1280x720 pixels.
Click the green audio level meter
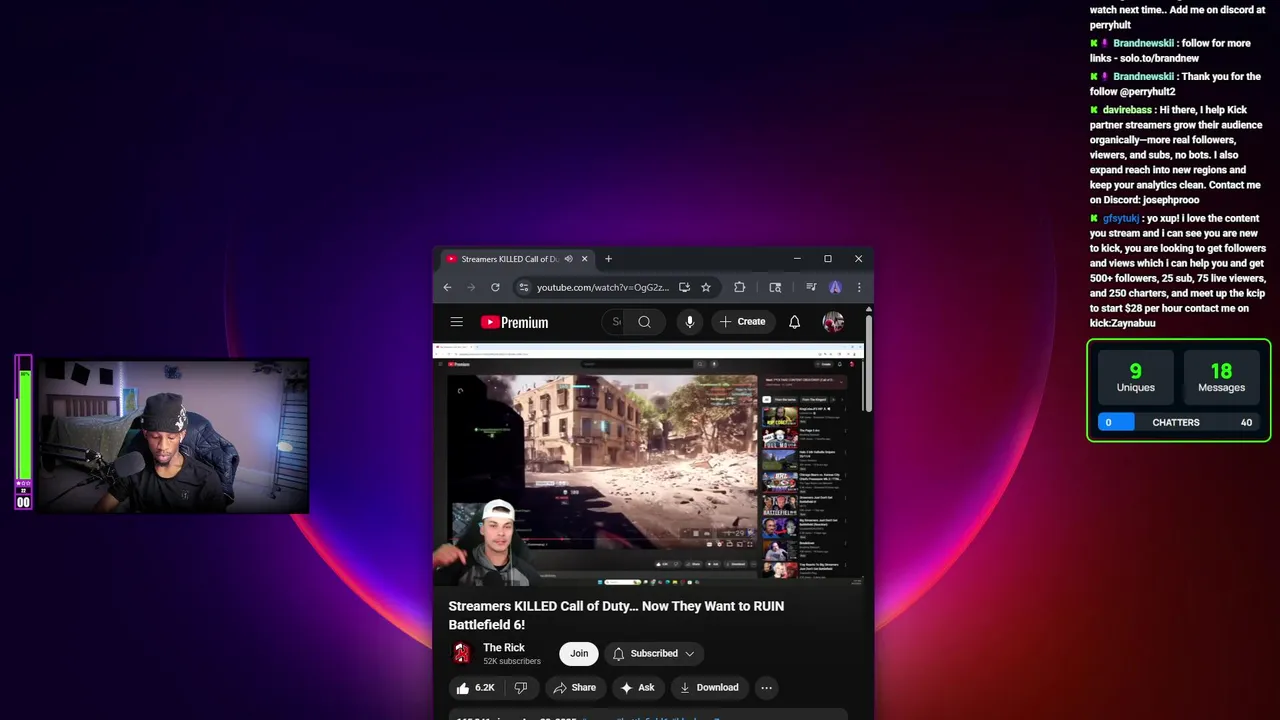[24, 424]
